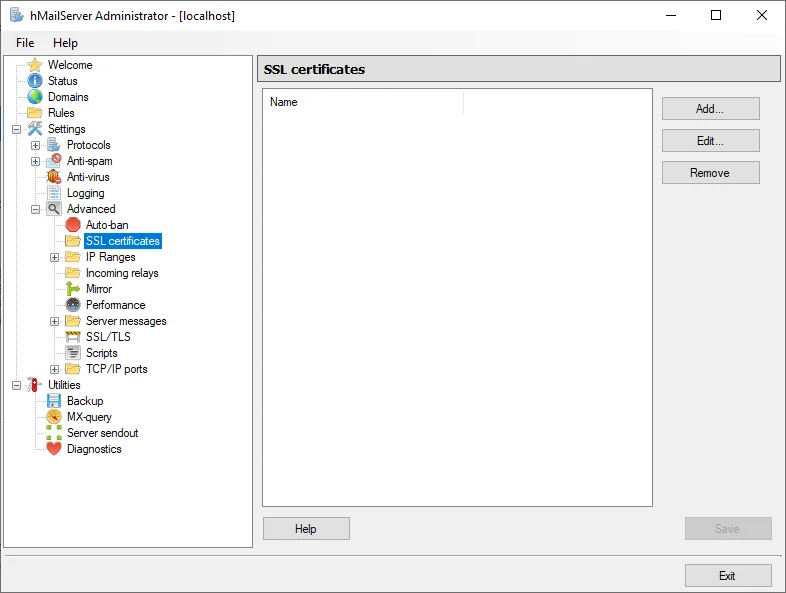
Task: Open the Help menu
Action: pyautogui.click(x=65, y=43)
